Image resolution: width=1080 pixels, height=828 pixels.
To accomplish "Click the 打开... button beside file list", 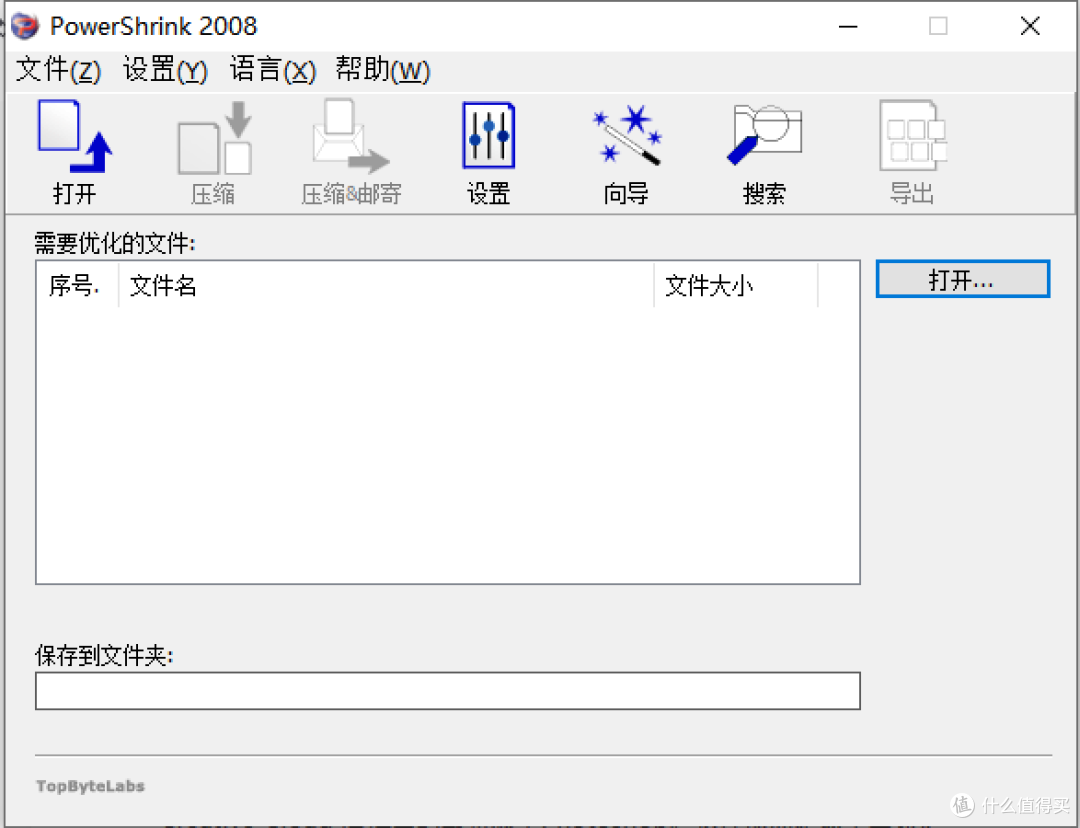I will (963, 279).
